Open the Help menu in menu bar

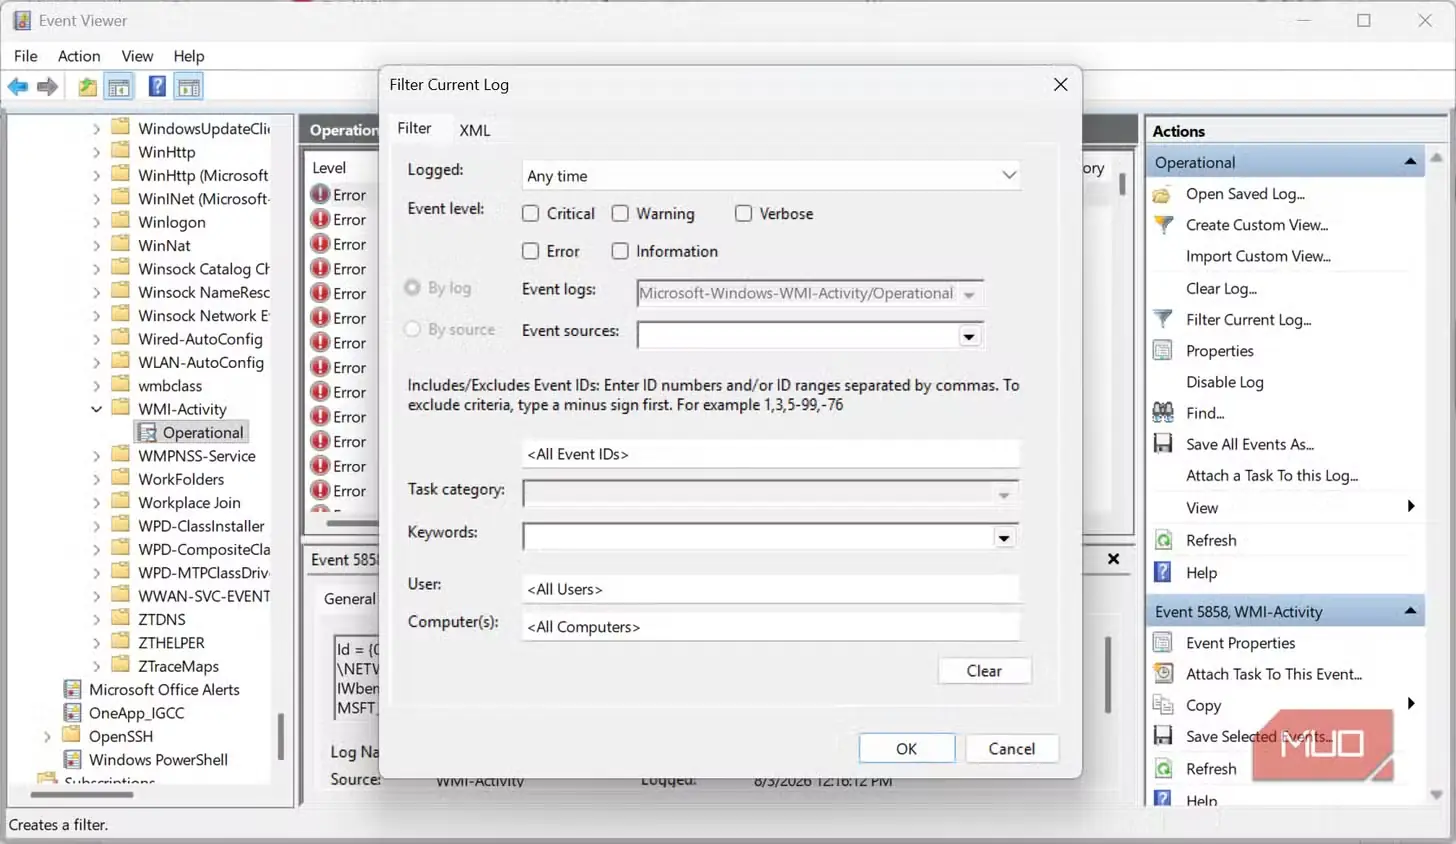pyautogui.click(x=189, y=56)
